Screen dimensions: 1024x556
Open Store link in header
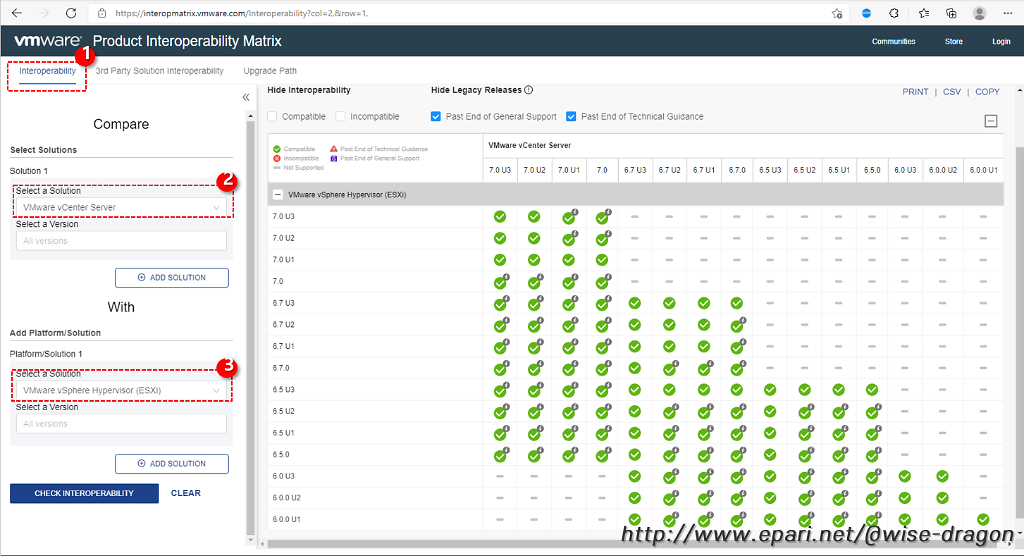953,41
